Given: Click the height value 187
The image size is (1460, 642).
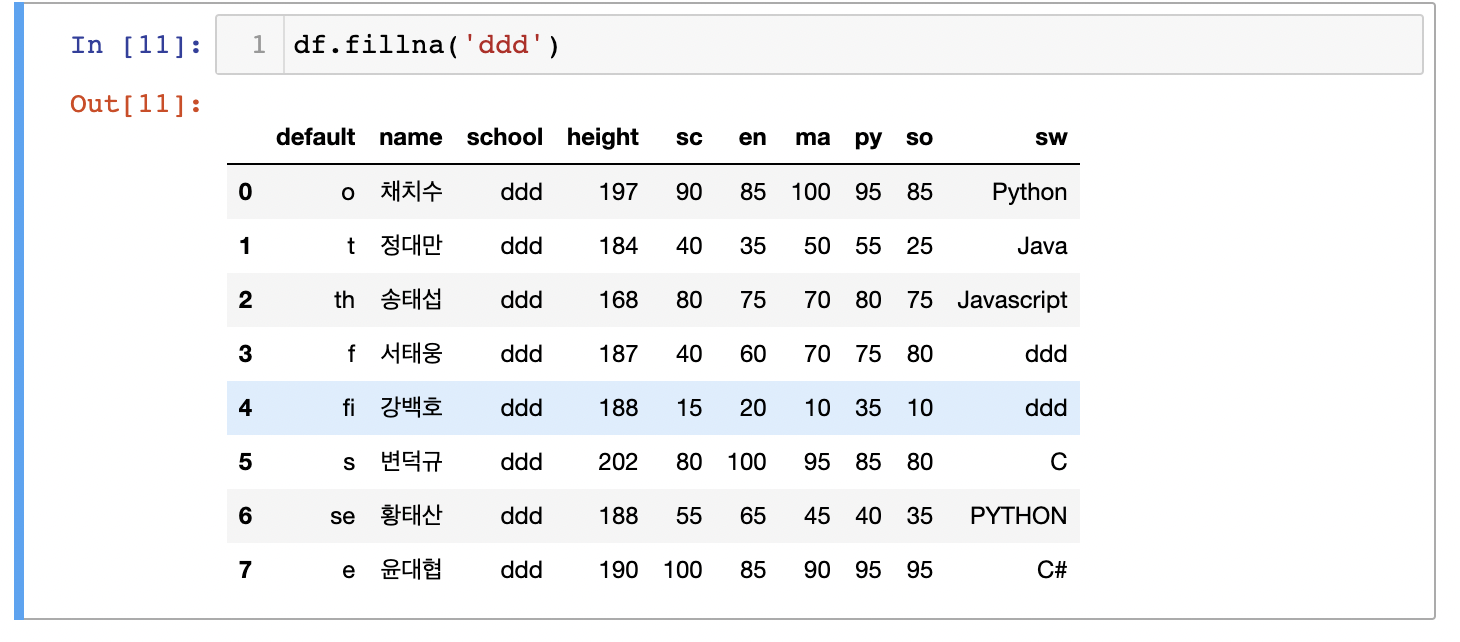Looking at the screenshot, I should click(x=619, y=354).
